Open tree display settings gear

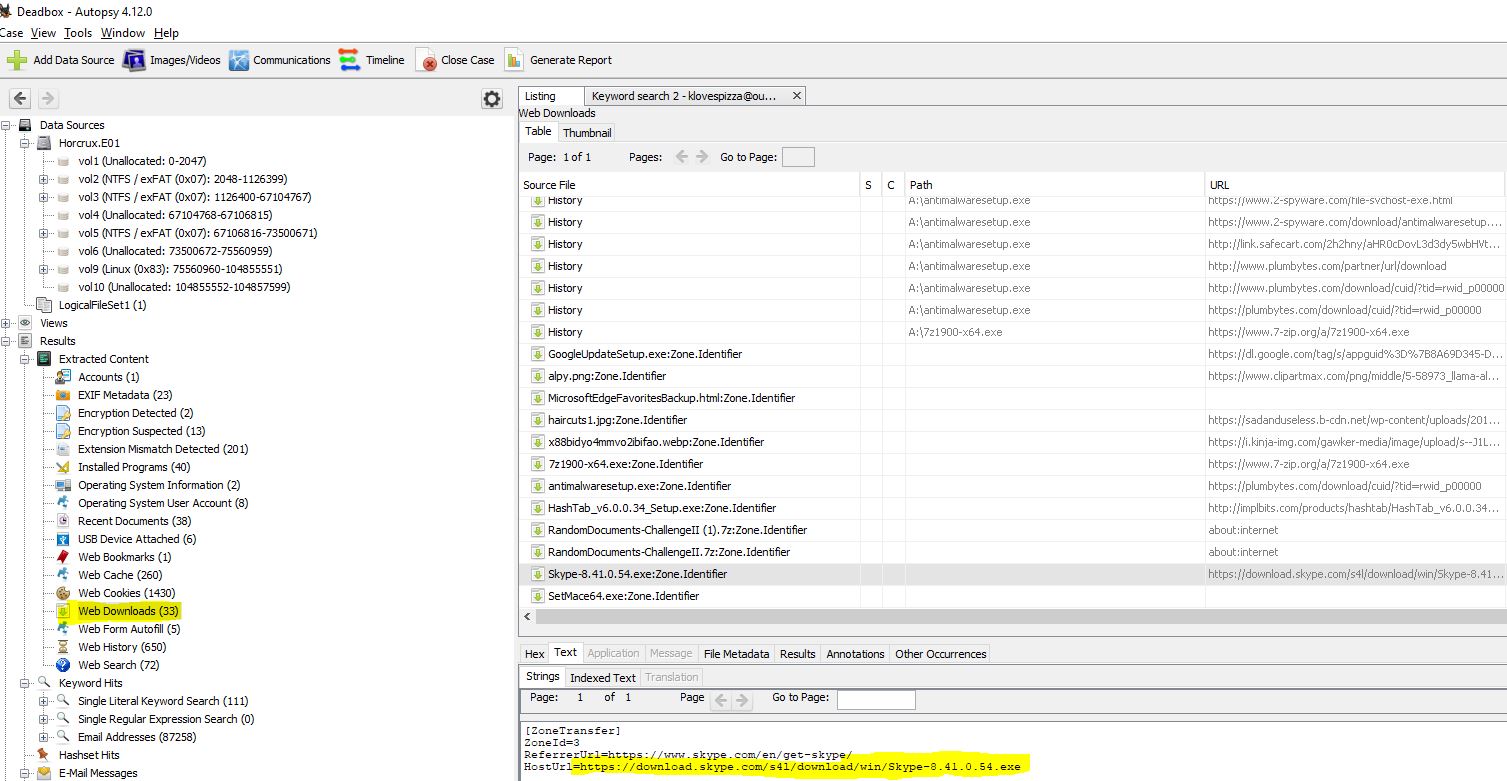pyautogui.click(x=491, y=98)
